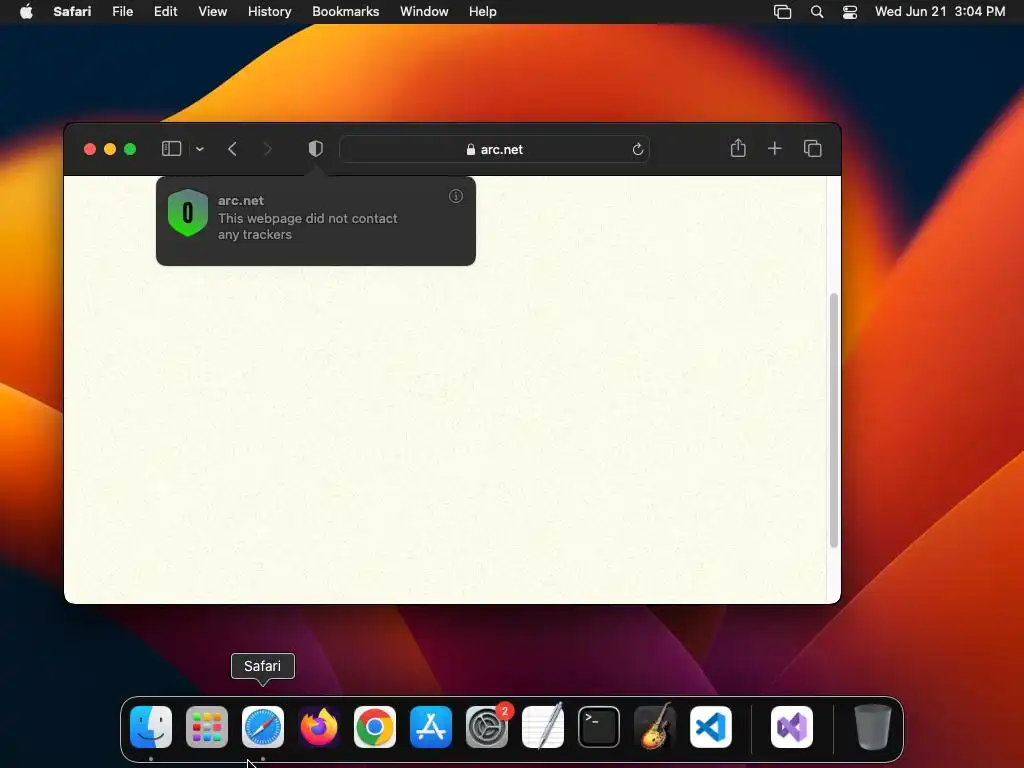Screen dimensions: 1024x768
Task: Open App Store from the Dock
Action: [431, 727]
